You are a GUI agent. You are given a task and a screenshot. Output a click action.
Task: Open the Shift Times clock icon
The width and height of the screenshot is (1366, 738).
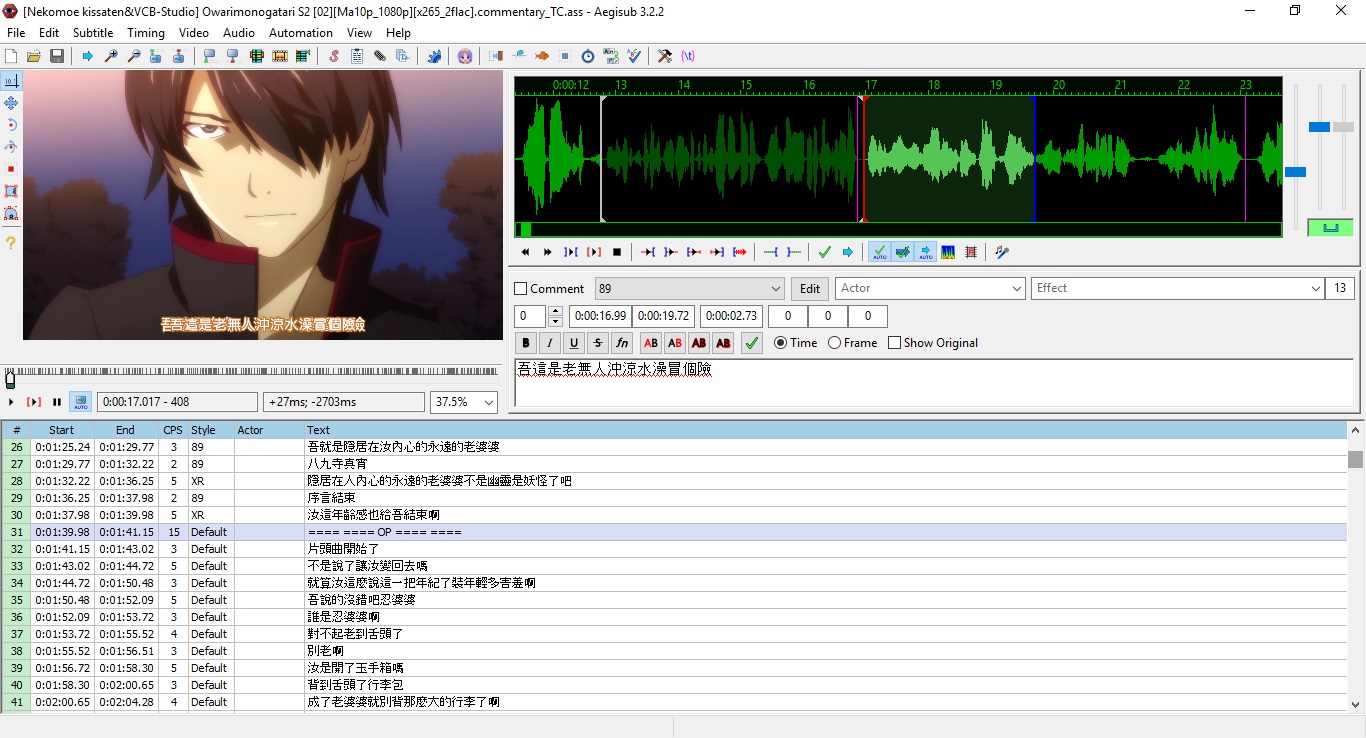coord(588,56)
